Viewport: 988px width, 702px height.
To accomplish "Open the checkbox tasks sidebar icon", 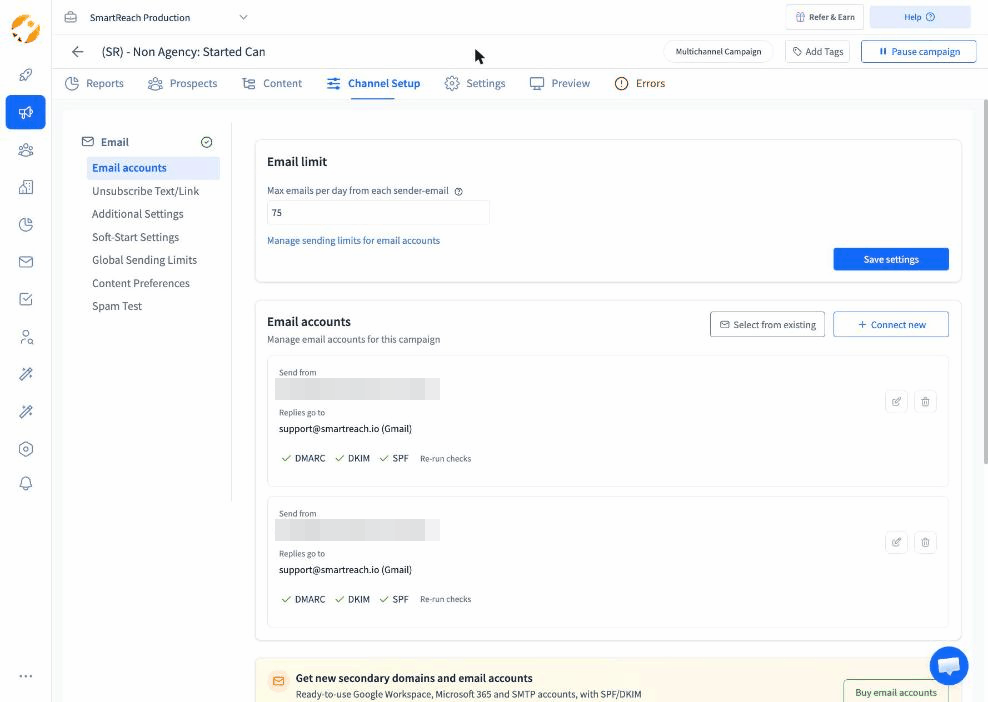I will pyautogui.click(x=26, y=299).
